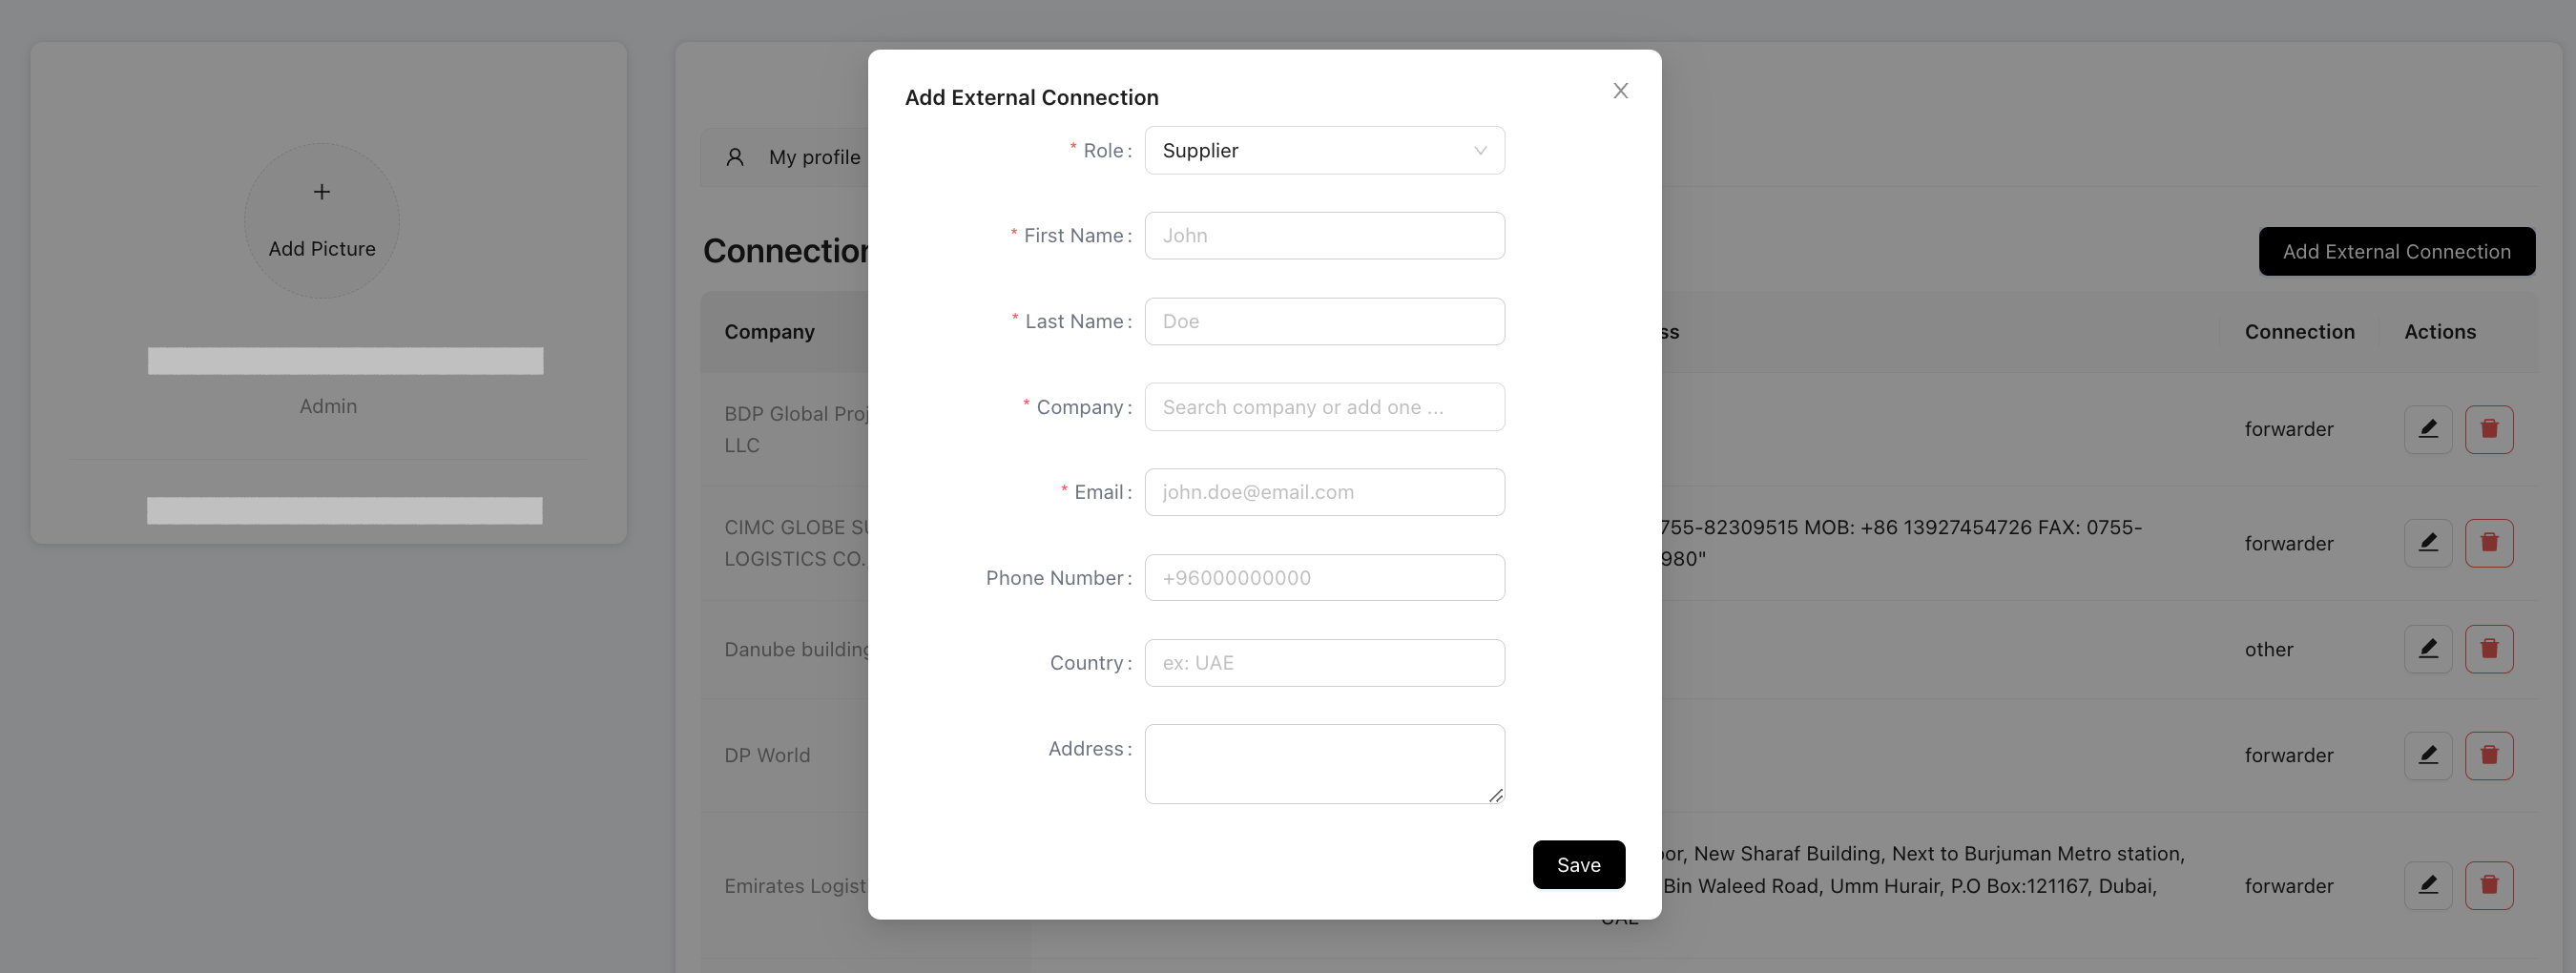Screen dimensions: 2576x973
Task: Edit the Emirates Logistics connection
Action: [x=2427, y=885]
